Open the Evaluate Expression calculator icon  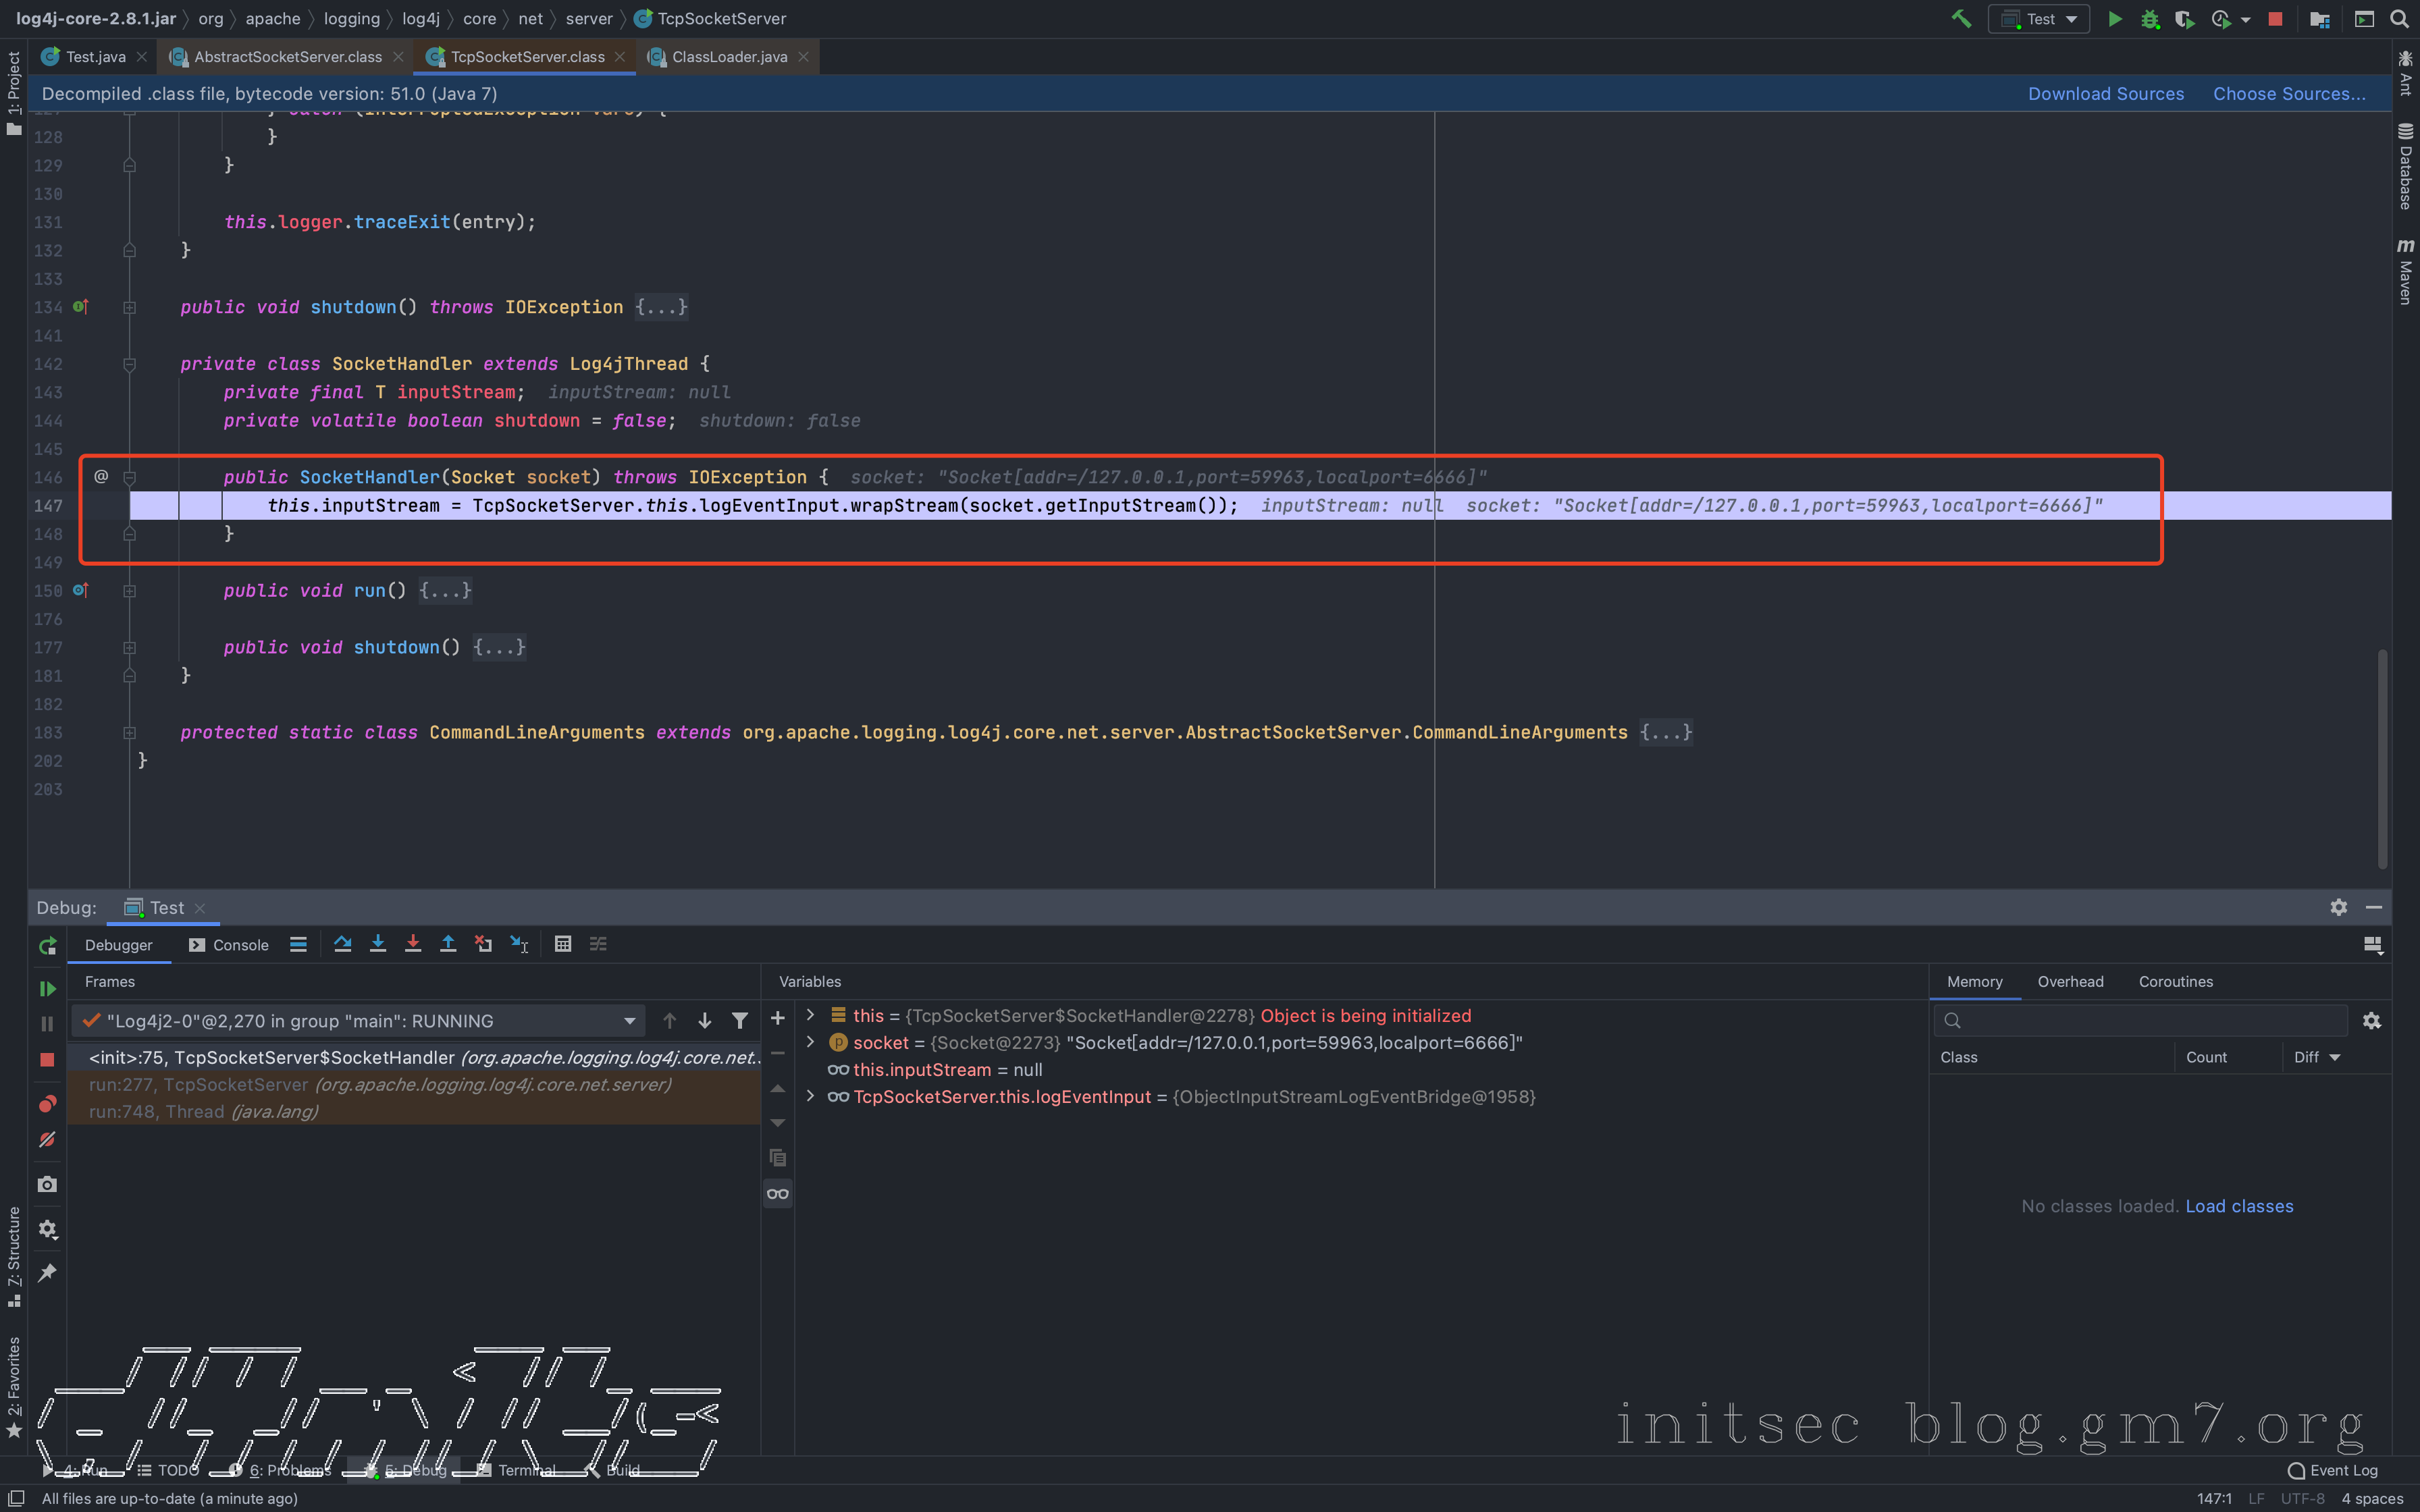tap(563, 944)
